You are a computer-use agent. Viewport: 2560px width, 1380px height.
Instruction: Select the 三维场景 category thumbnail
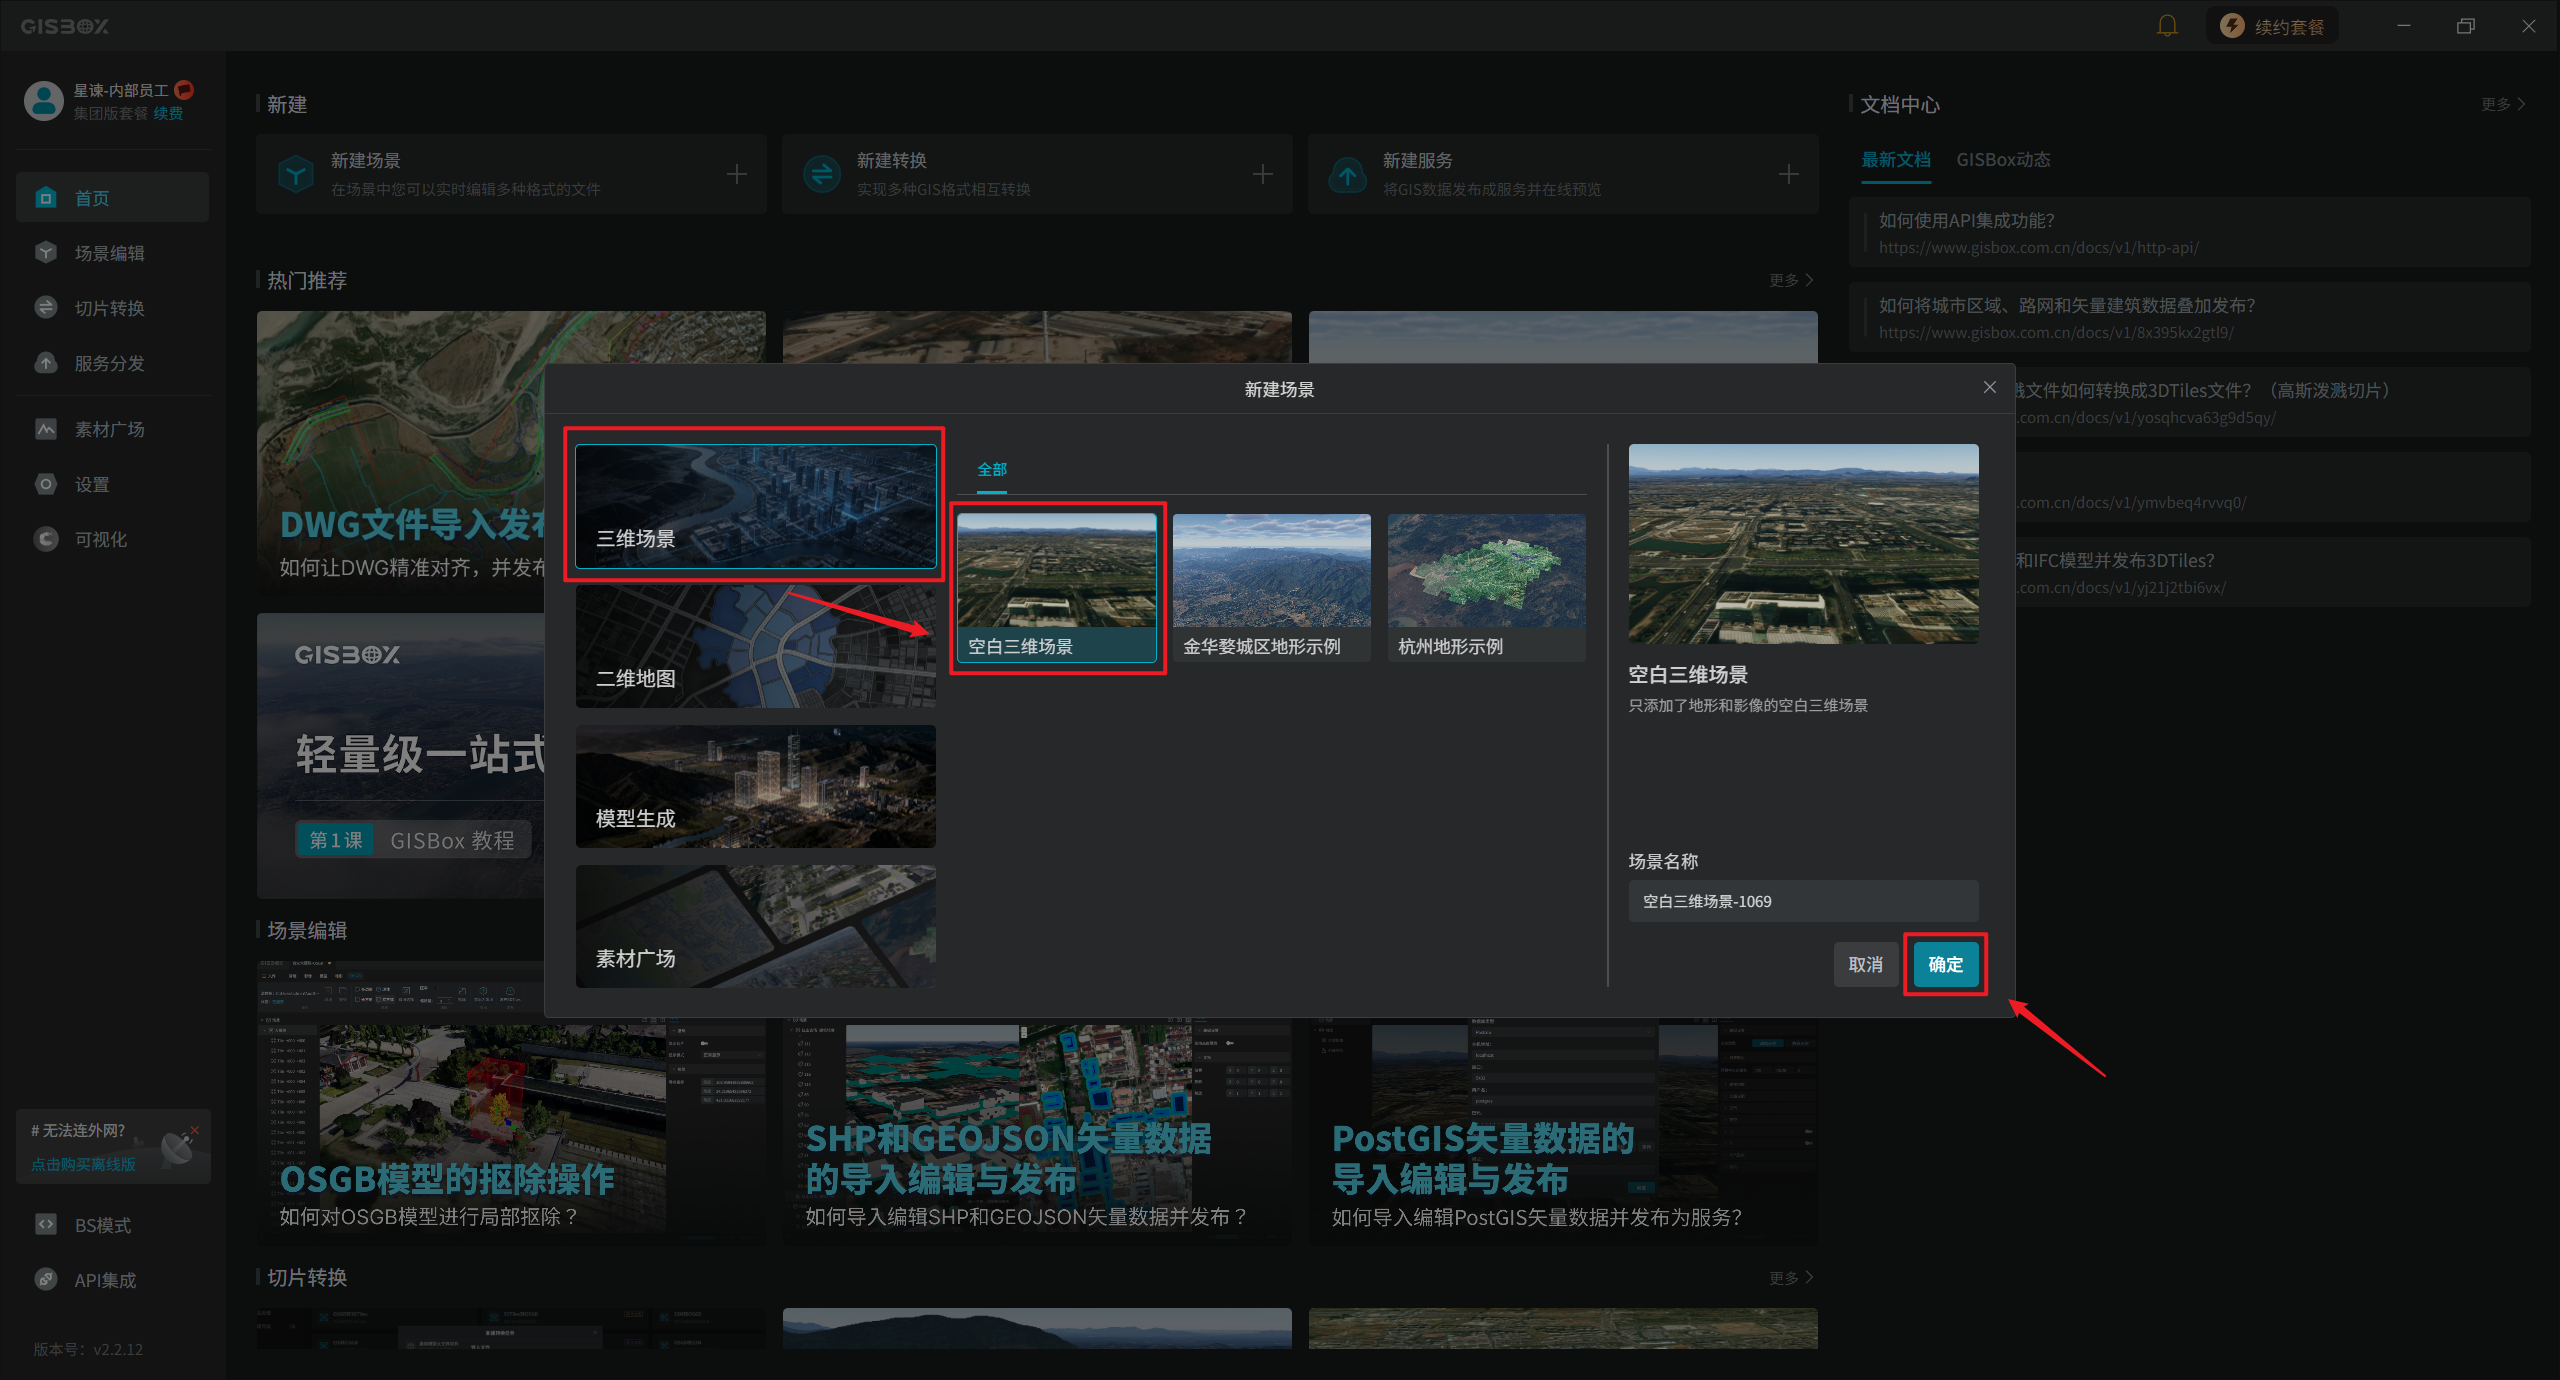point(756,506)
